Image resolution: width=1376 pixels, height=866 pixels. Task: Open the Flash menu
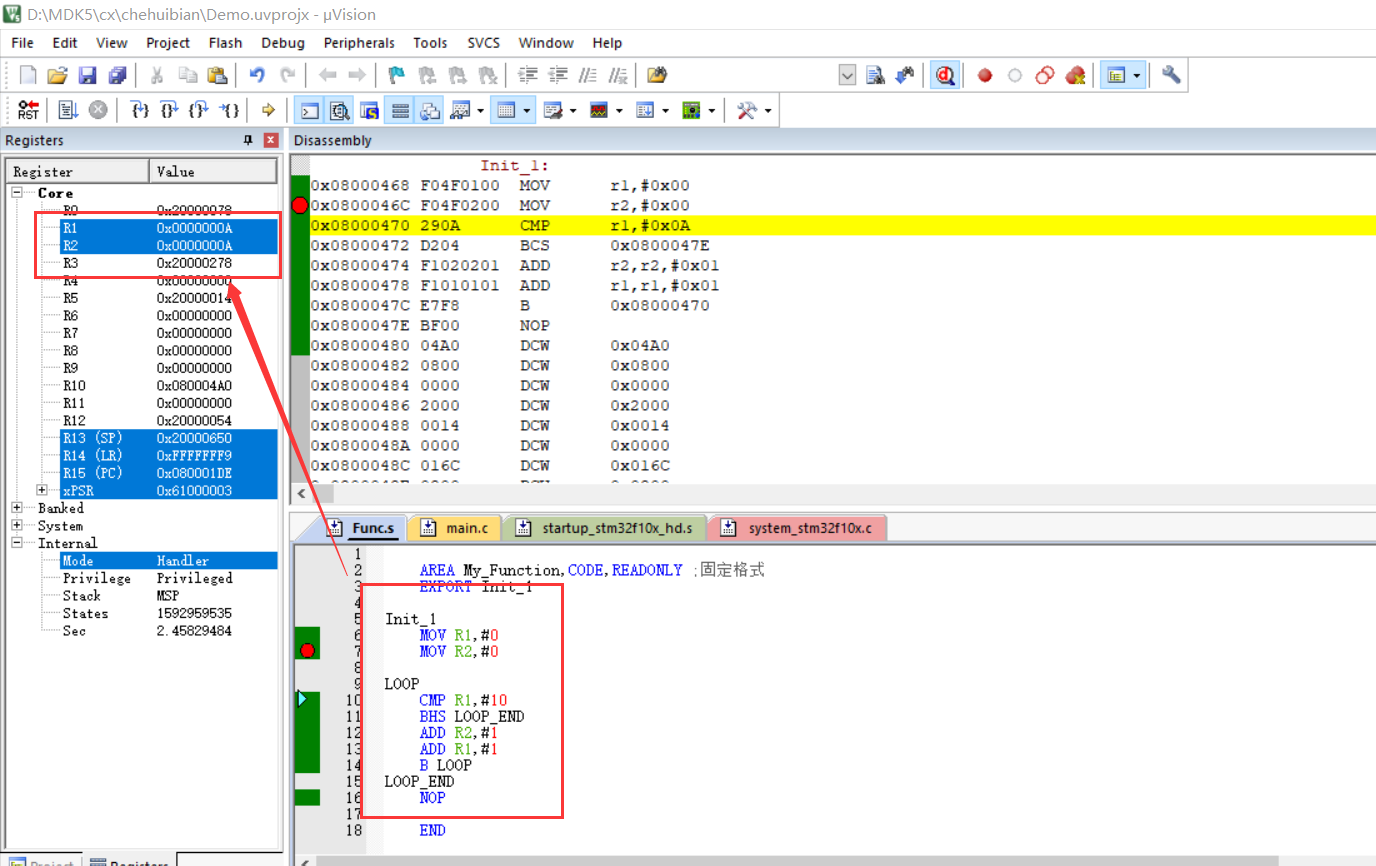click(225, 43)
